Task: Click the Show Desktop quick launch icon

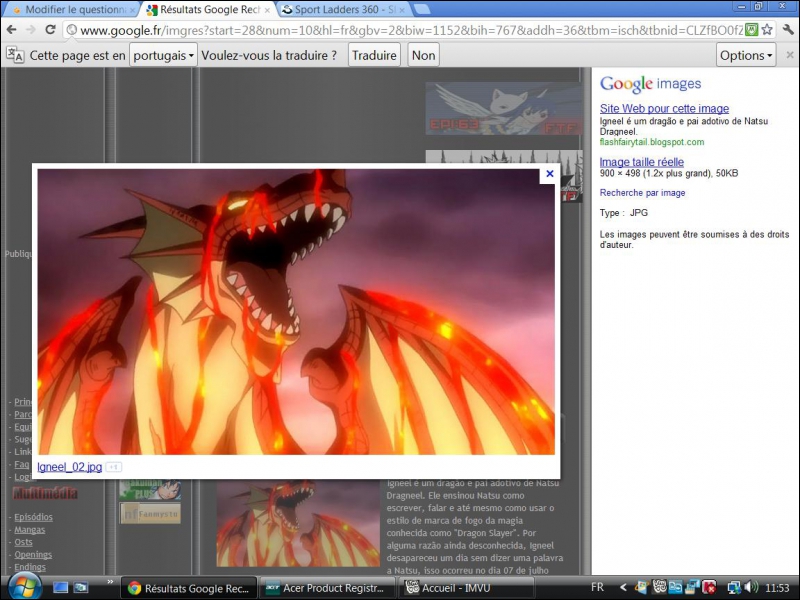Action: pyautogui.click(x=60, y=588)
